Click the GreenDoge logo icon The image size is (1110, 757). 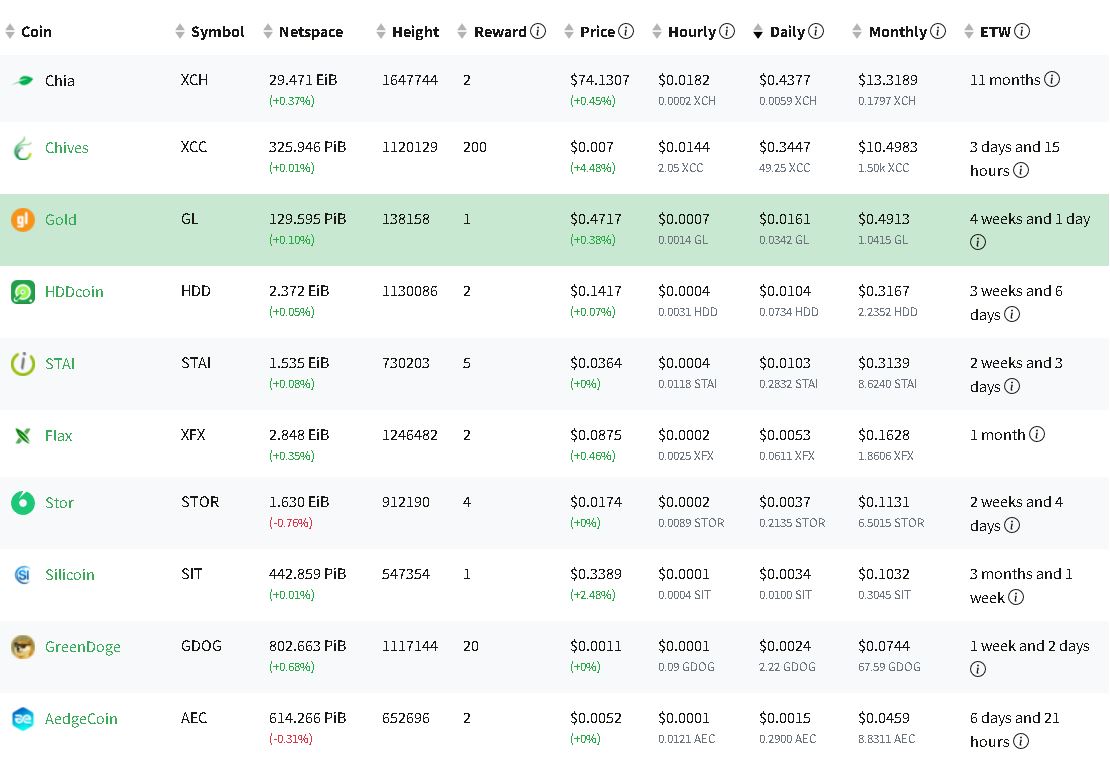23,647
